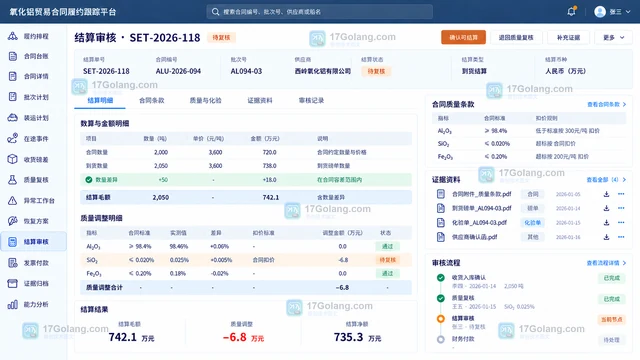The width and height of the screenshot is (640, 360).
Task: Click the 待复核 badge beside the page title
Action: [x=221, y=38]
